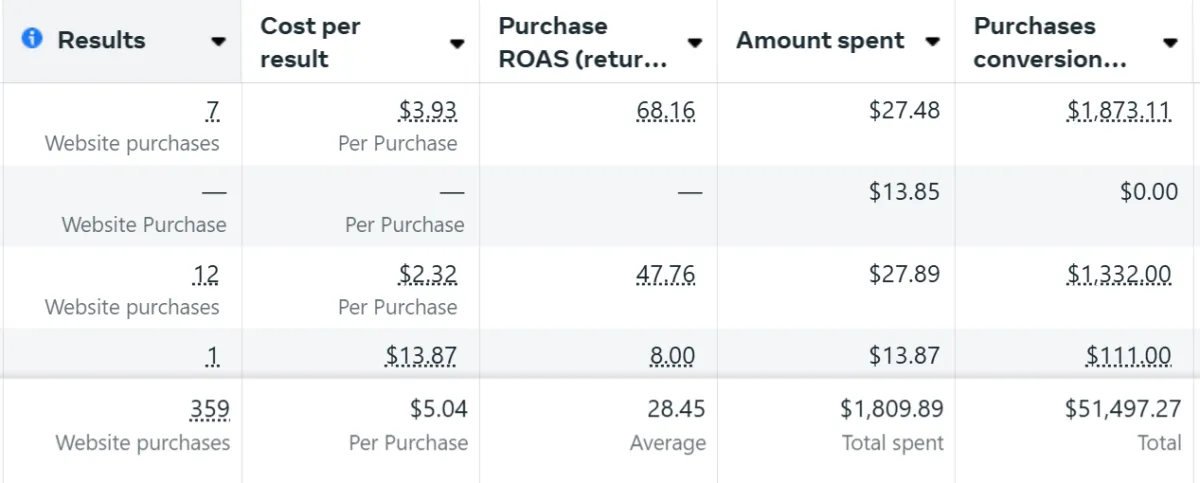The image size is (1200, 483).
Task: Open the $2.32 cost per purchase value
Action: tap(427, 275)
